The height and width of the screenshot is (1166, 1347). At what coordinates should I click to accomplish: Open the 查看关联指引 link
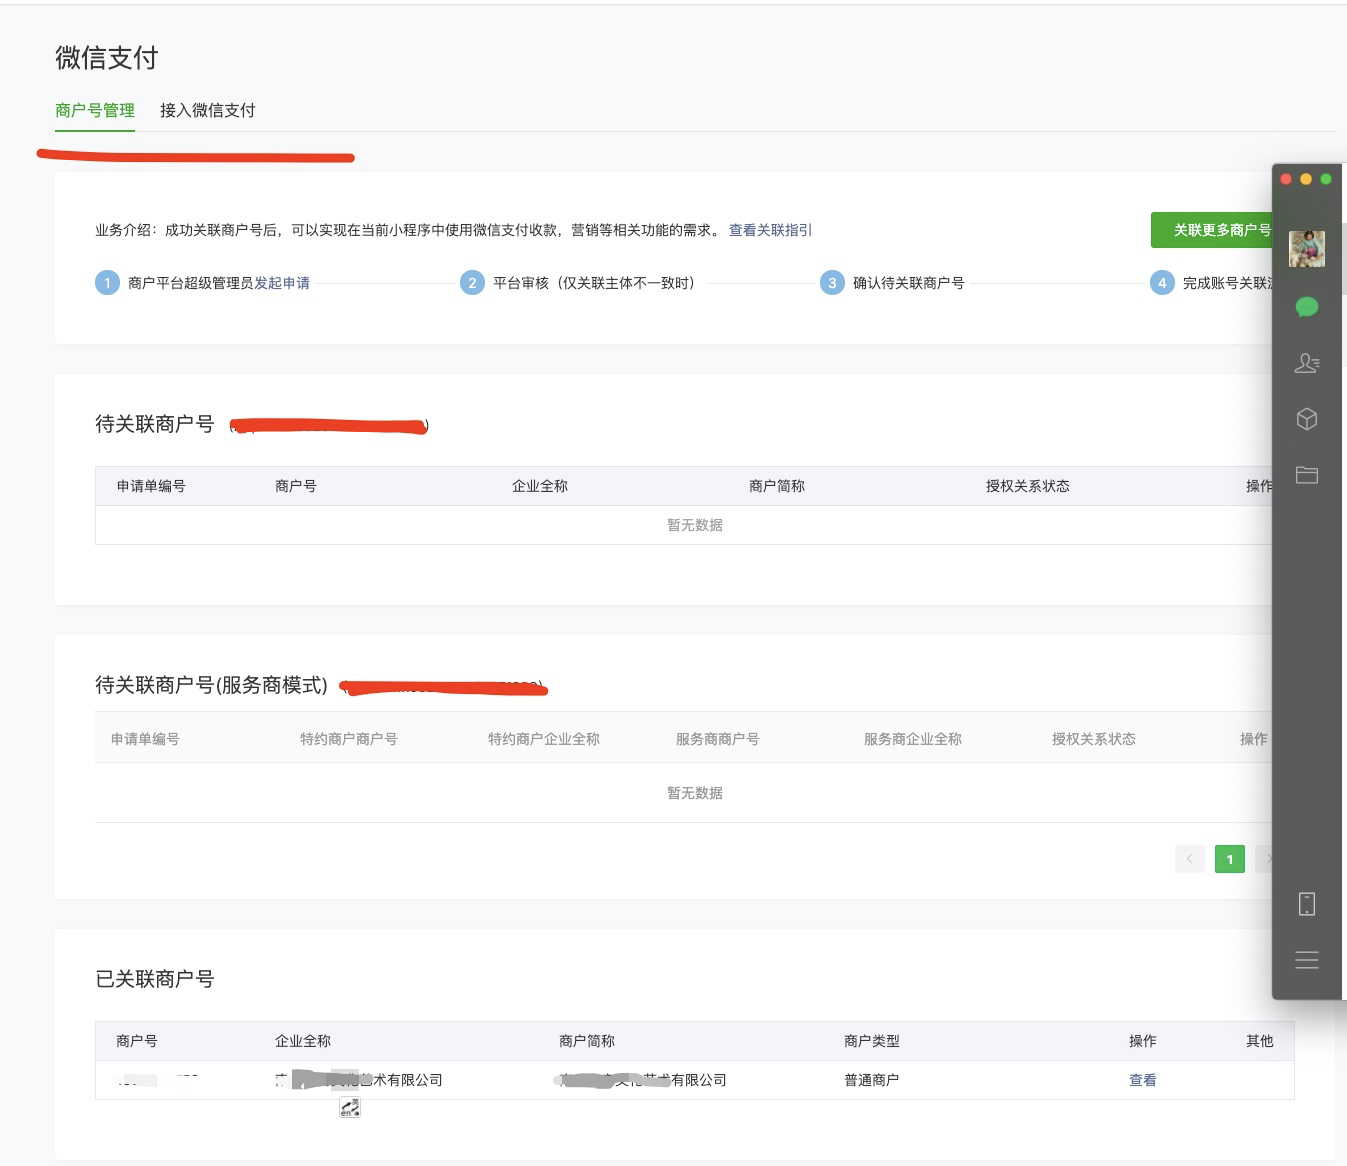click(x=770, y=230)
